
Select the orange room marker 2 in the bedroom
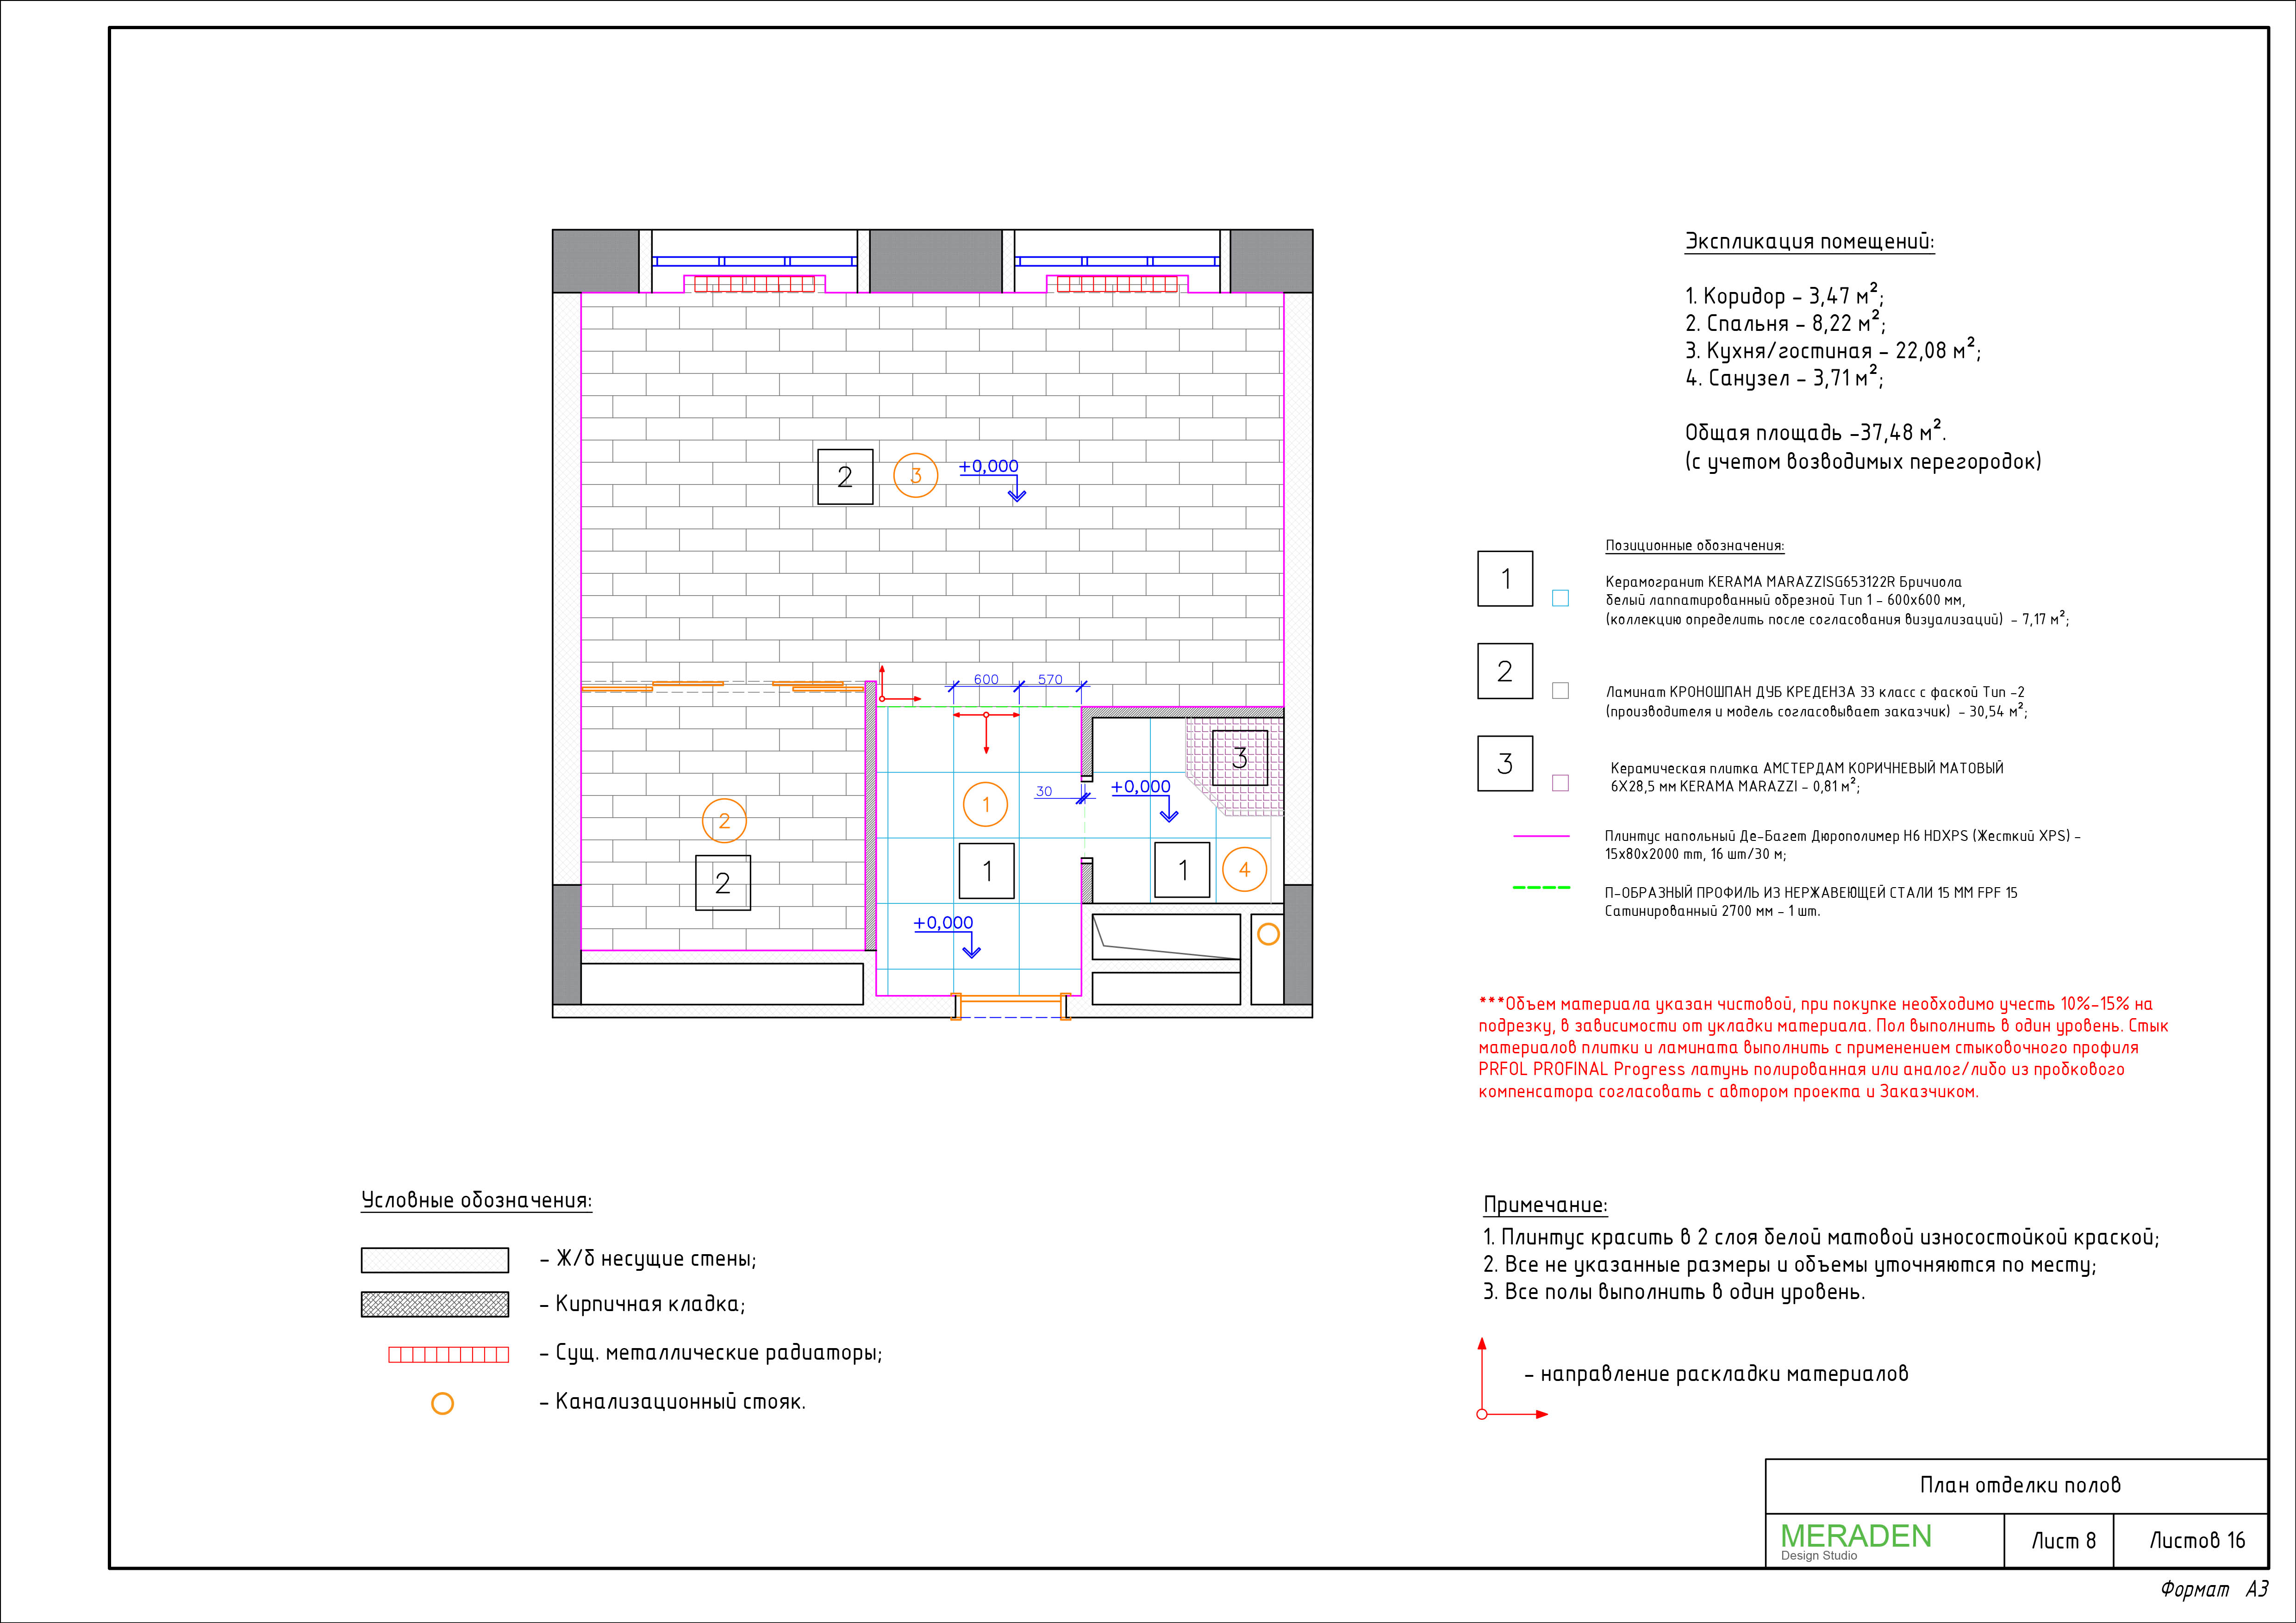tap(724, 821)
